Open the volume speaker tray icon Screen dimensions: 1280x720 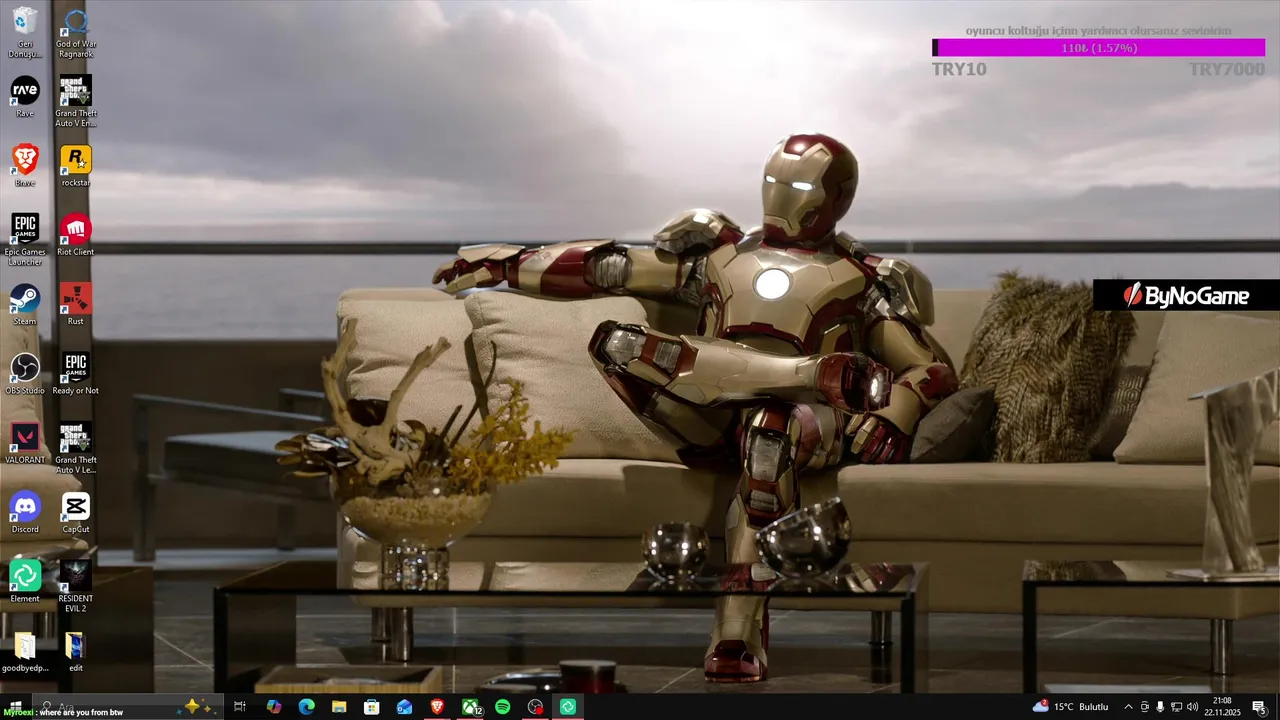click(x=1190, y=707)
